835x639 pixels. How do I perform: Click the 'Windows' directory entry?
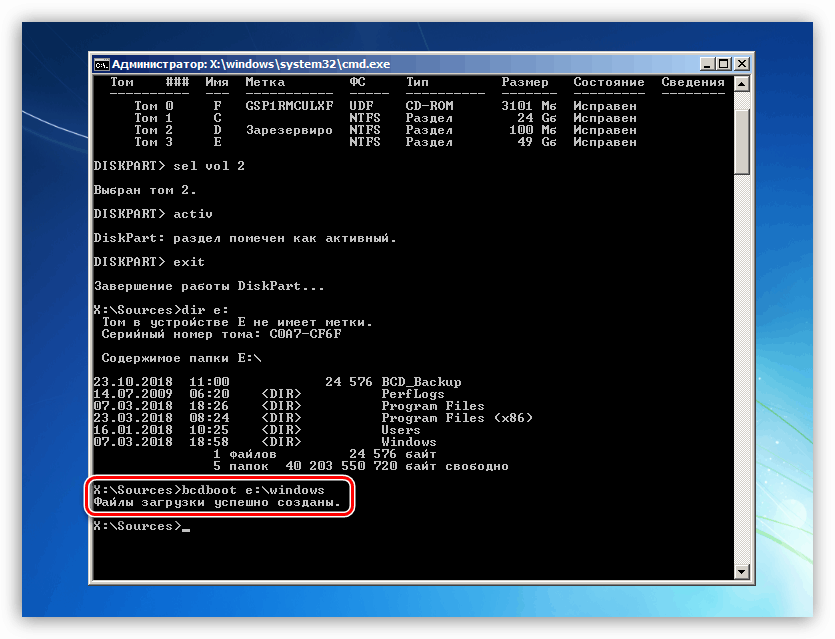coord(409,442)
